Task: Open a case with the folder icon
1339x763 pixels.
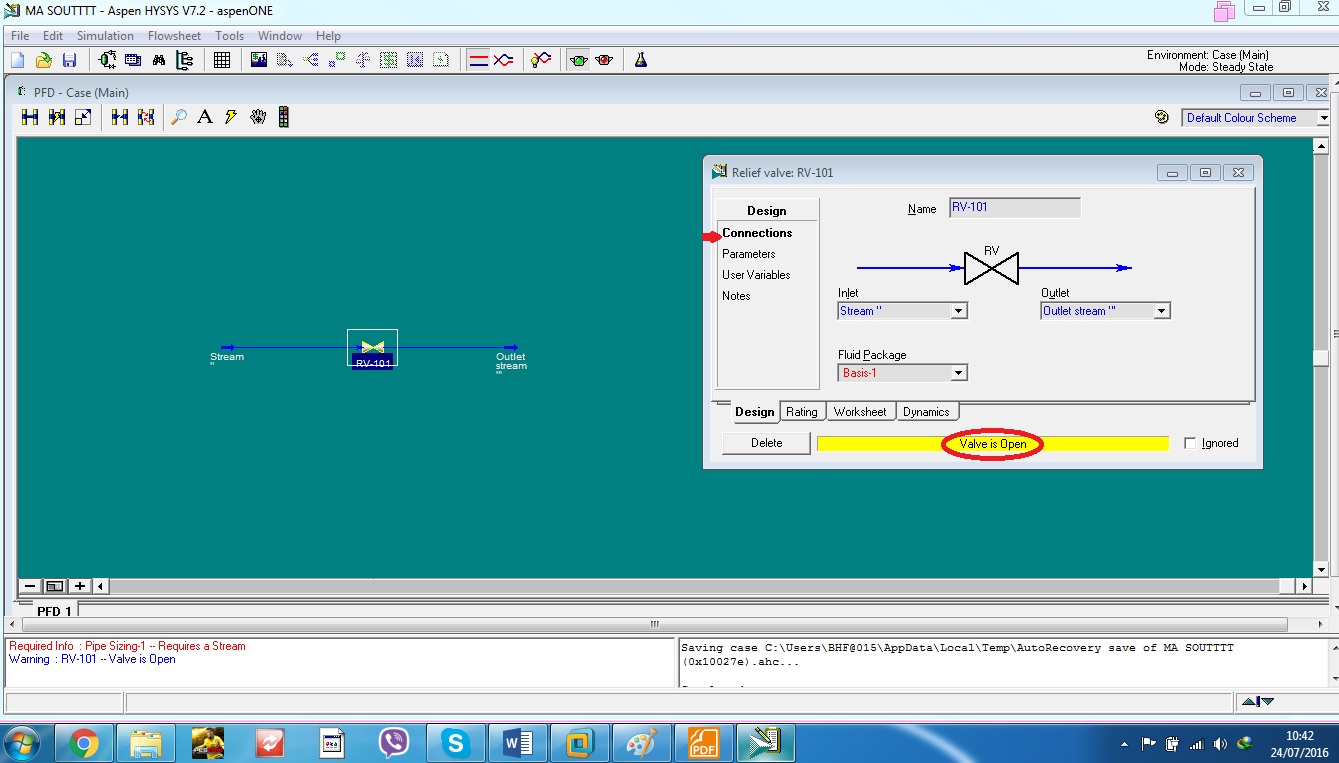Action: pyautogui.click(x=44, y=60)
